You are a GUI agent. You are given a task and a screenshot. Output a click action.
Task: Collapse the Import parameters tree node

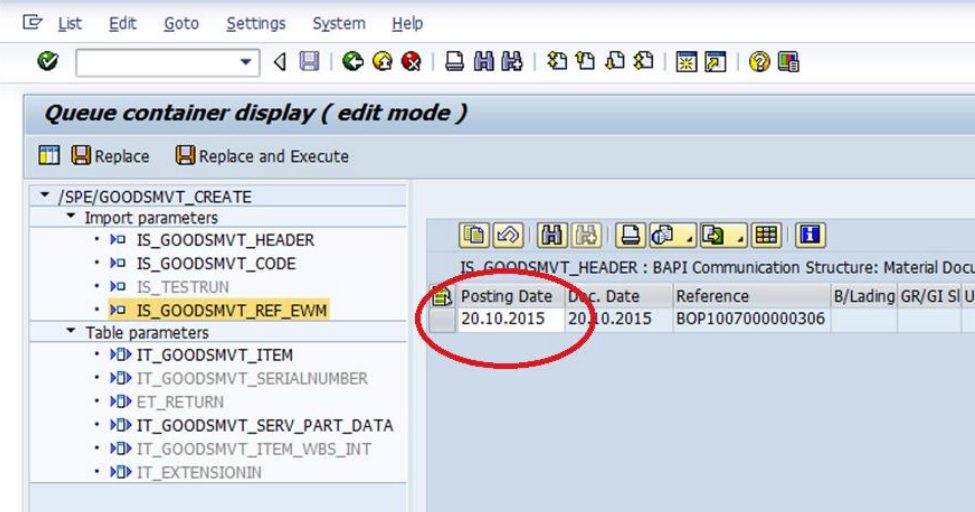[71, 217]
